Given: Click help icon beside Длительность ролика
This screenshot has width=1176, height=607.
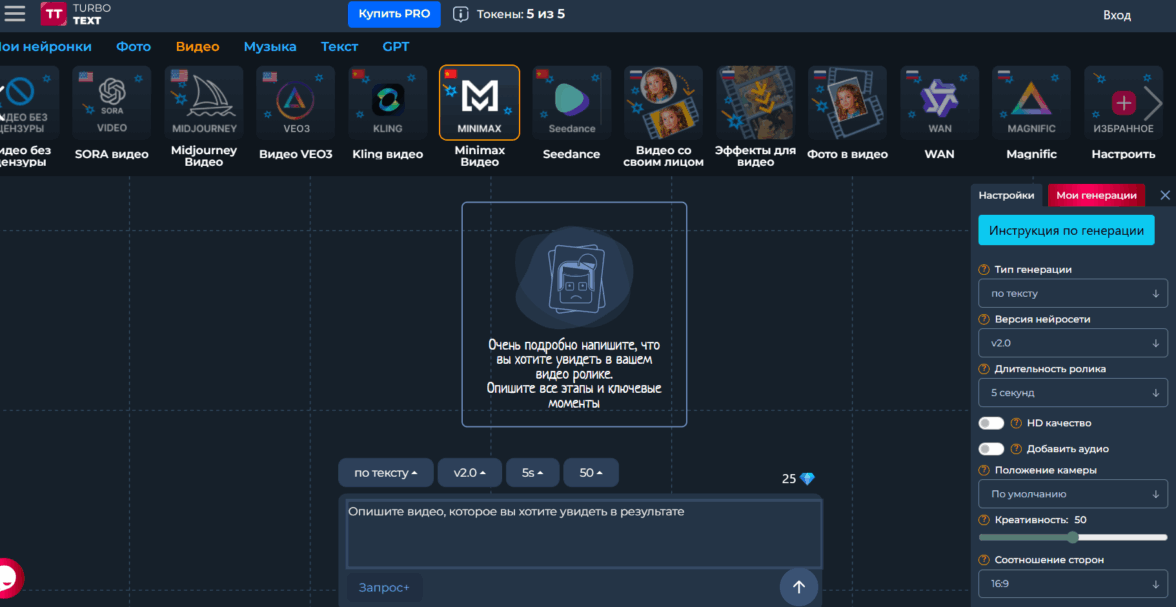Looking at the screenshot, I should click(984, 369).
